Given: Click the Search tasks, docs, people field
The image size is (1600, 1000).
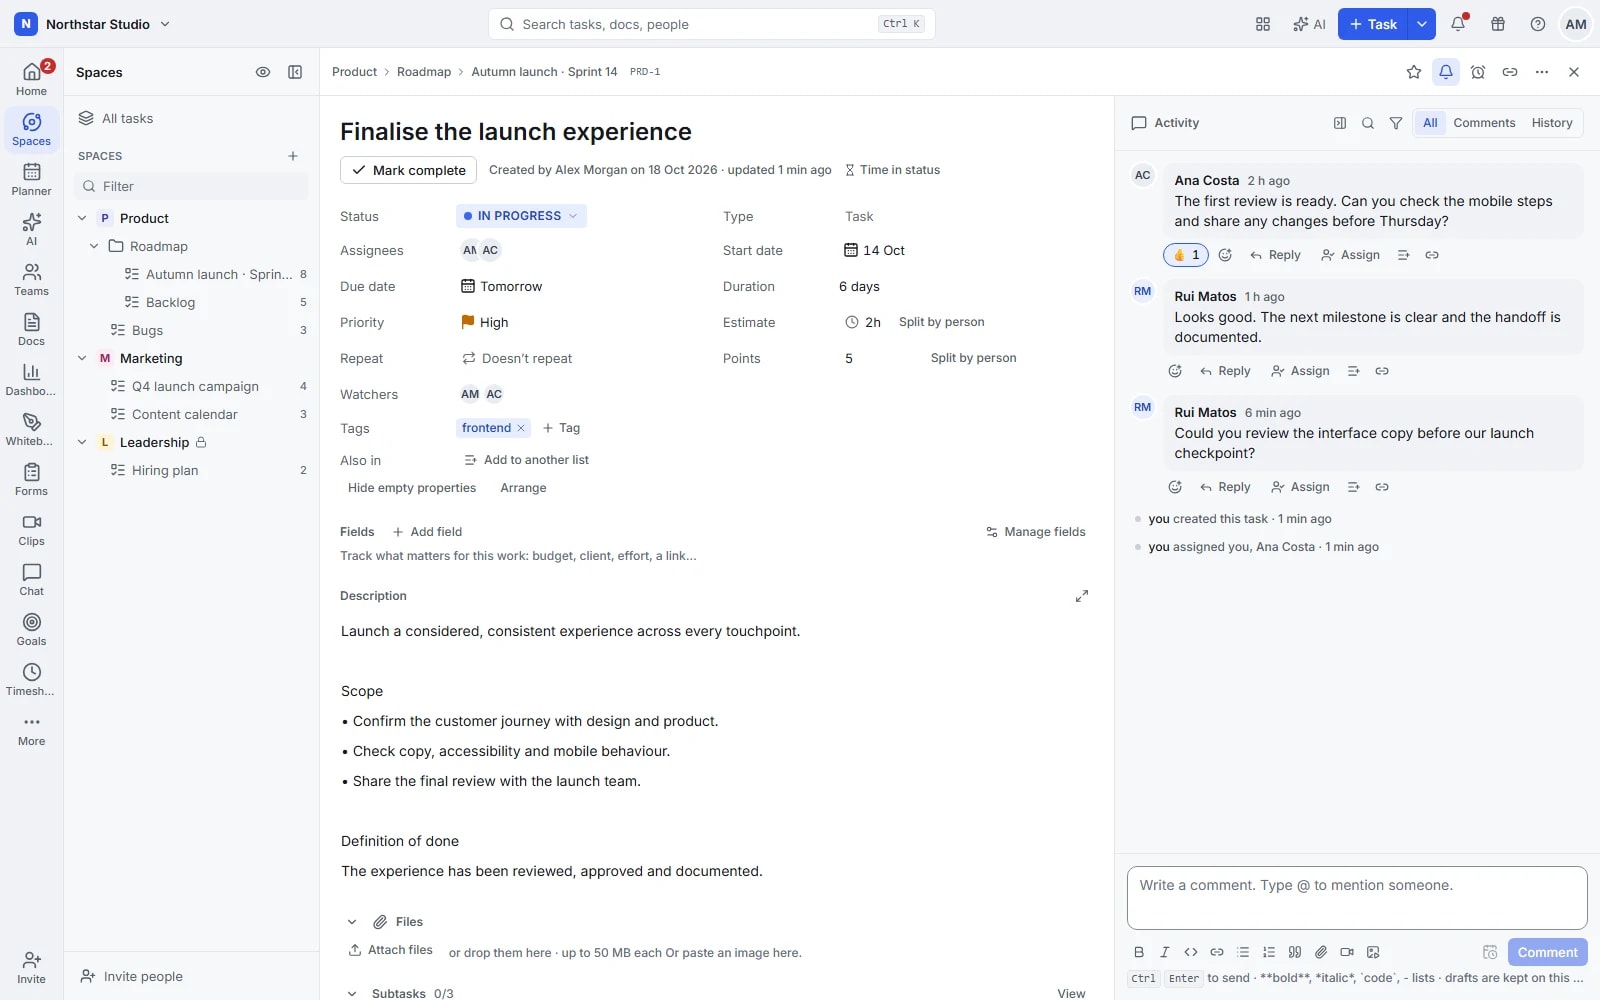Looking at the screenshot, I should (711, 24).
